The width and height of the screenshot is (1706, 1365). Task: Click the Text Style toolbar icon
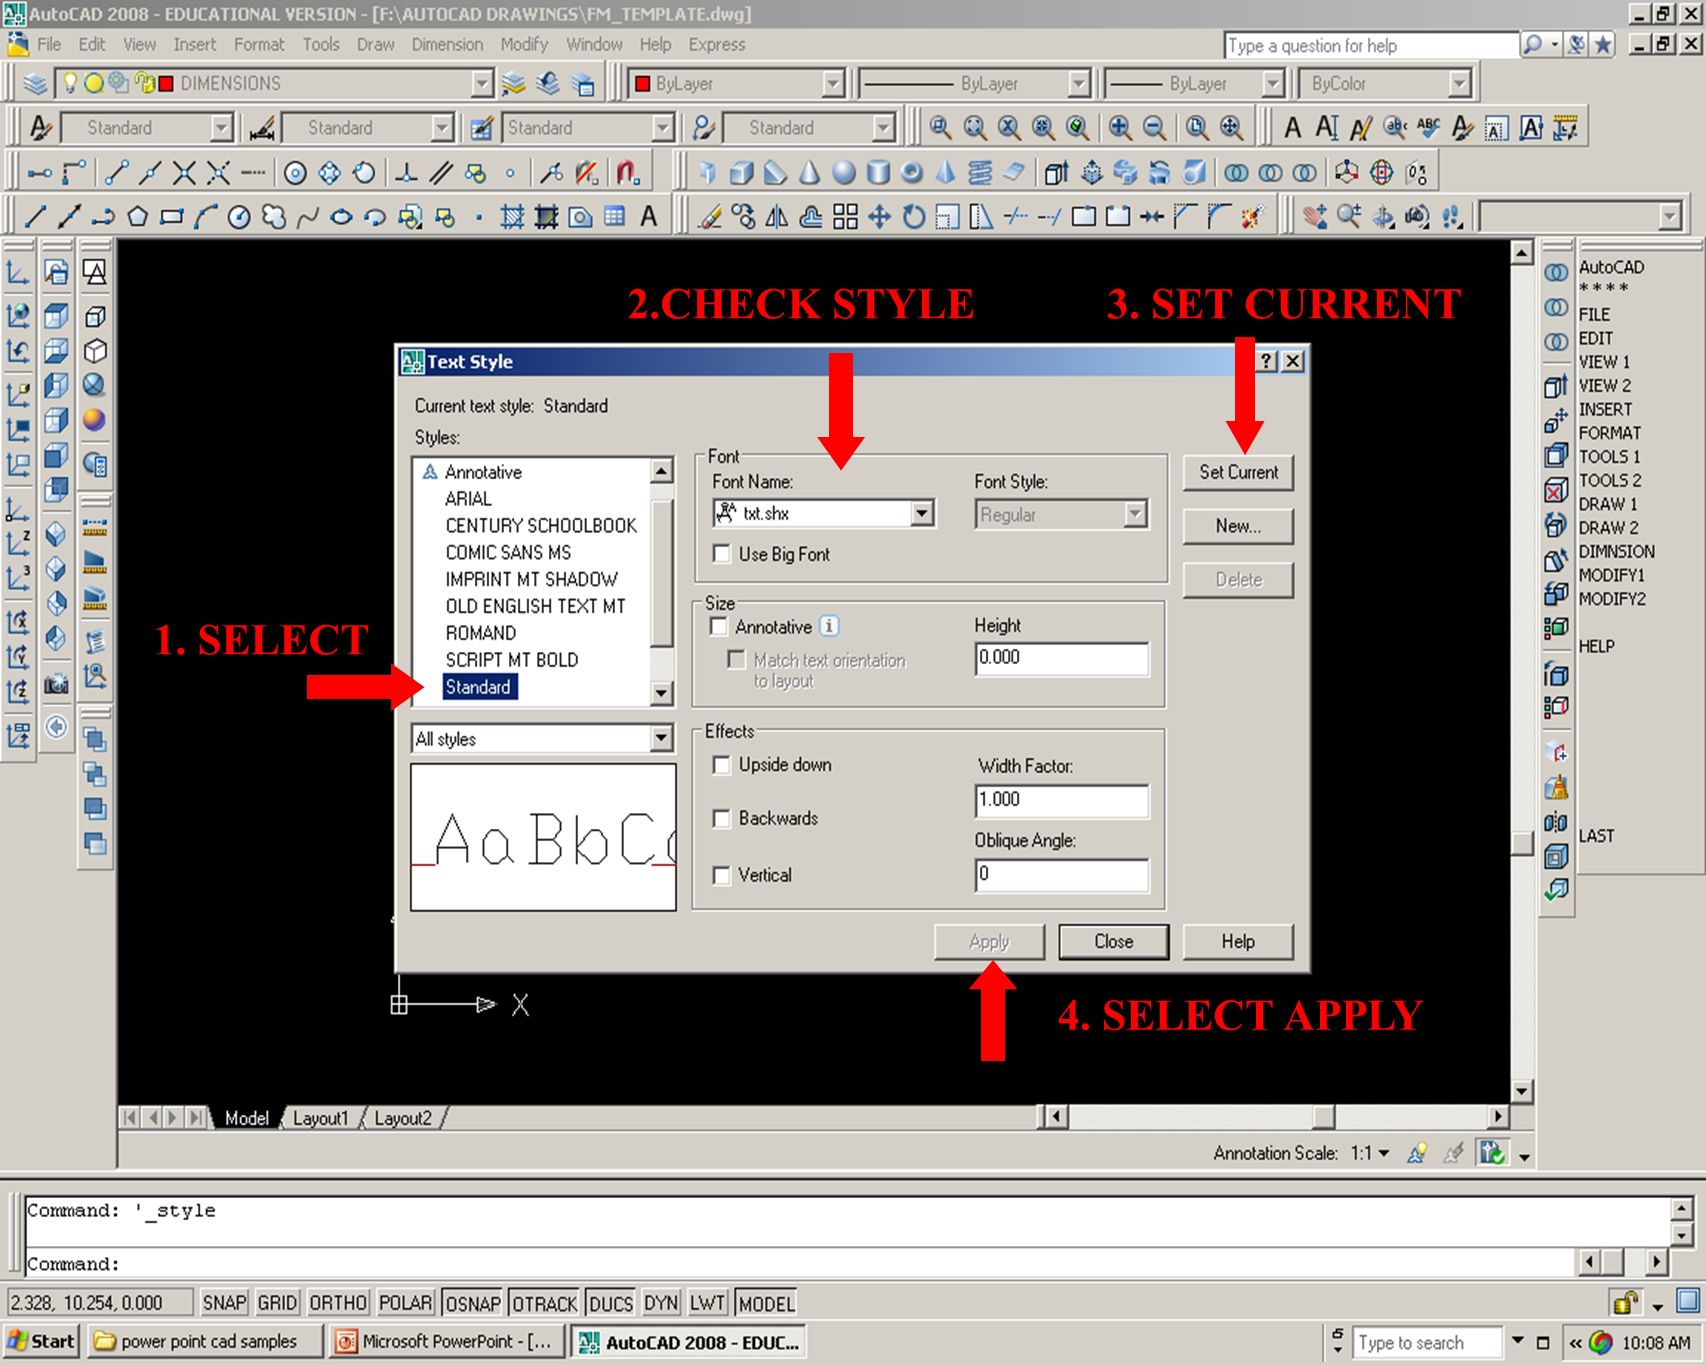click(41, 127)
